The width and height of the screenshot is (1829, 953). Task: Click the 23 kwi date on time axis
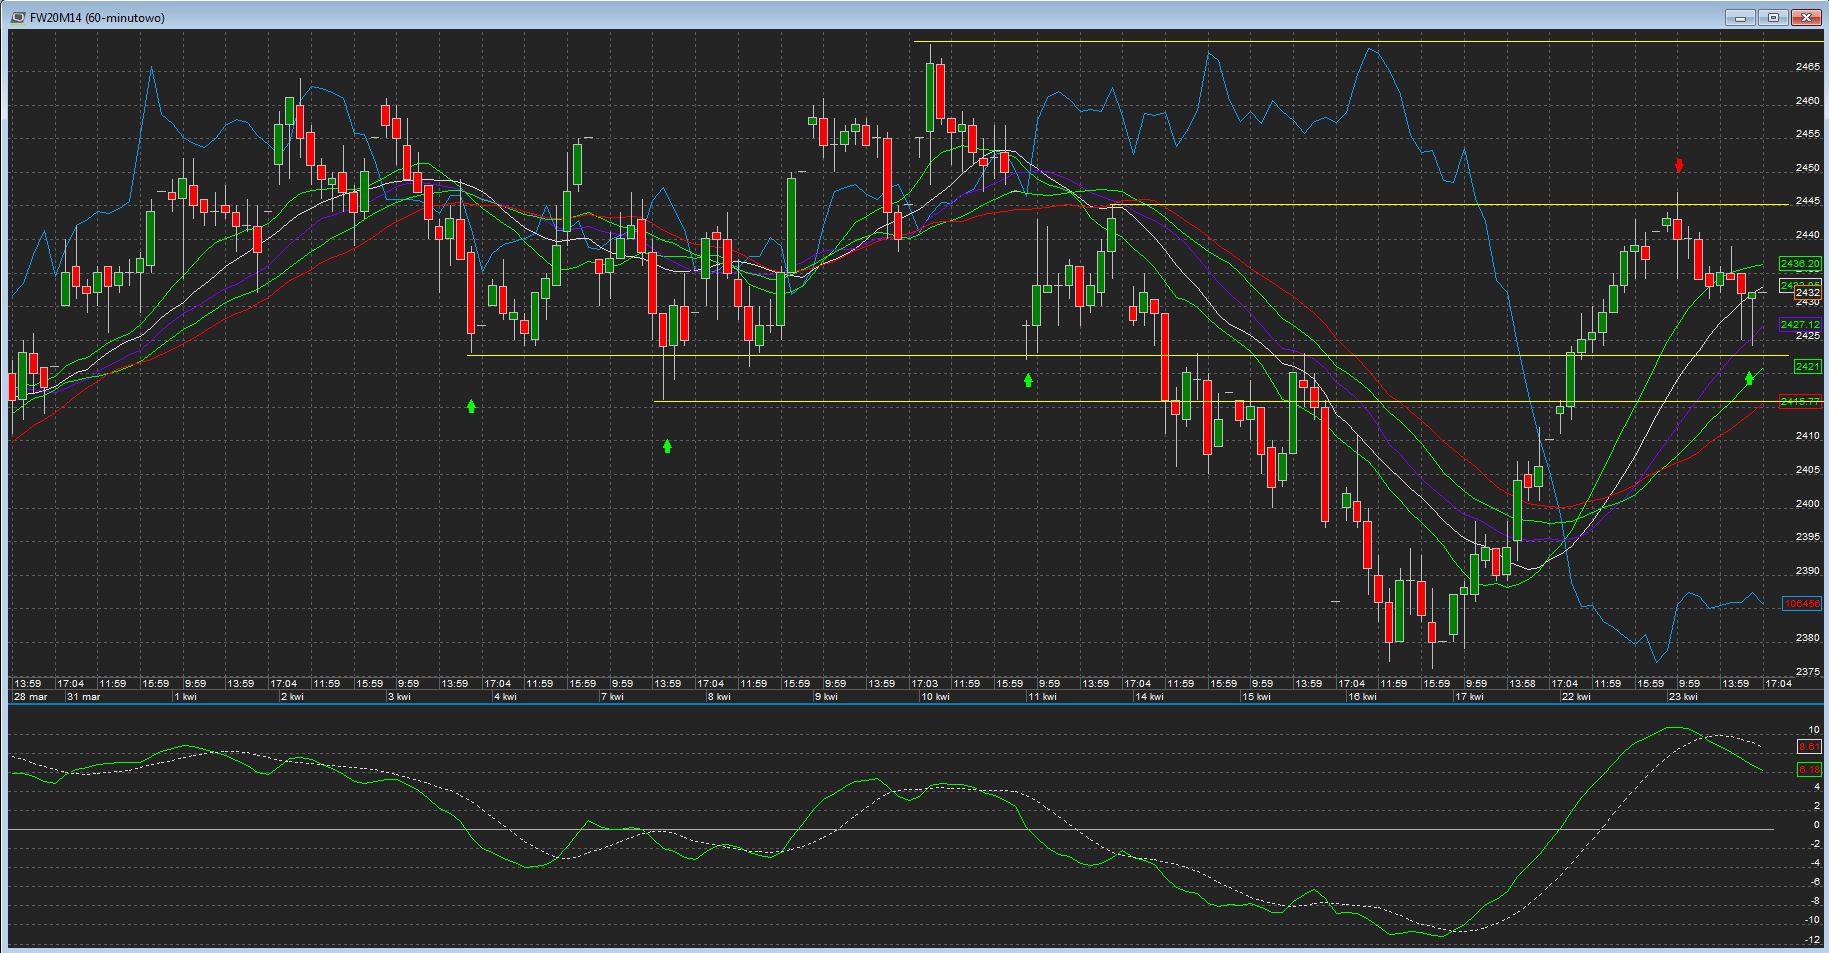(1683, 697)
